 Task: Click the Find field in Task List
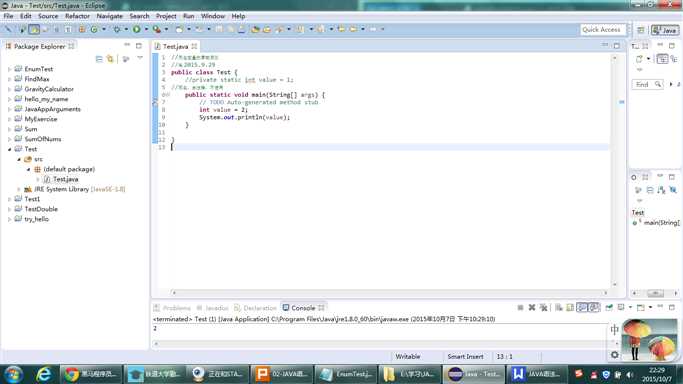[x=647, y=84]
